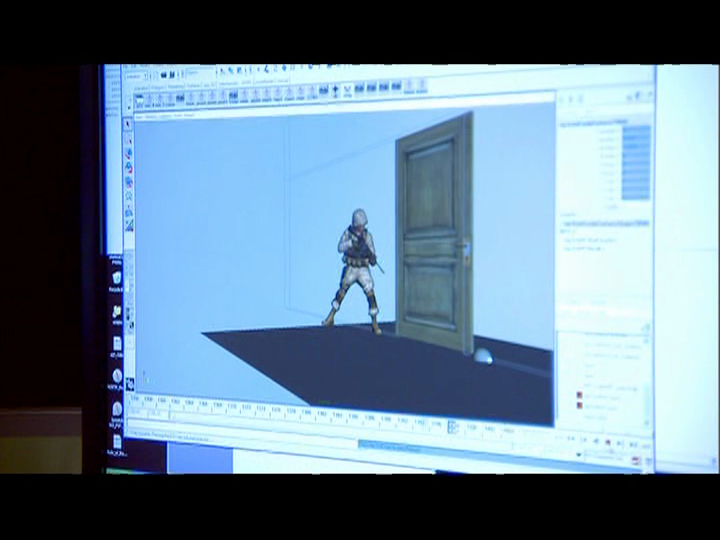Click the single-view layout icon below the toolbox
This screenshot has width=720, height=540.
(x=130, y=384)
